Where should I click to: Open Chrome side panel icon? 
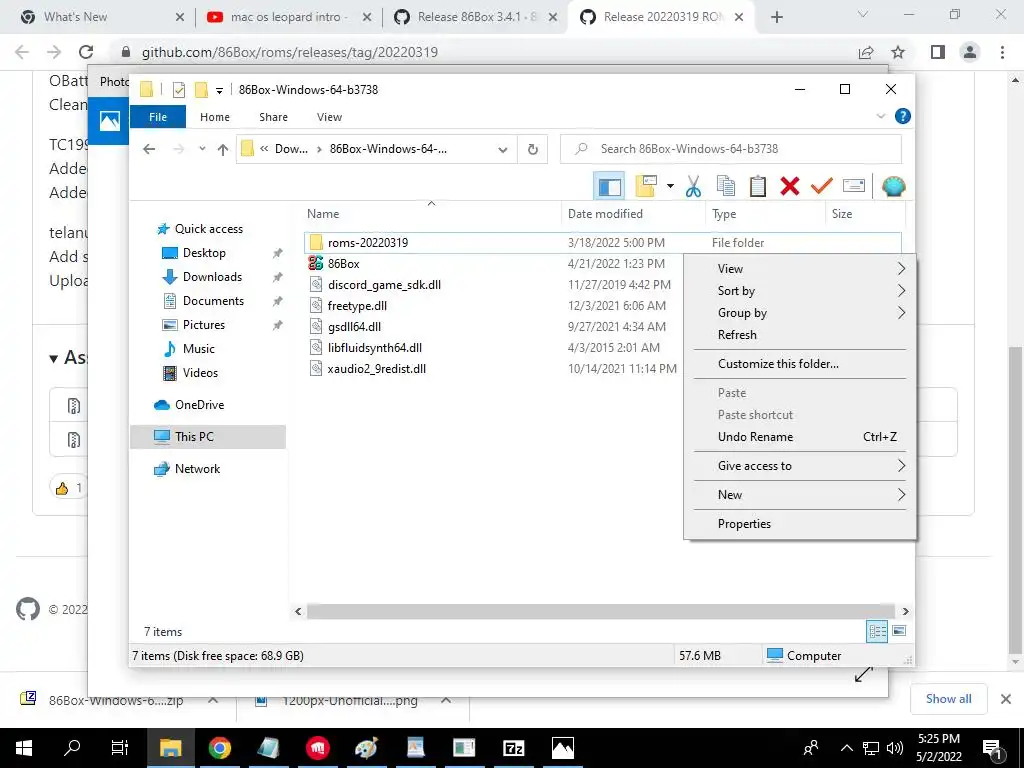938,52
